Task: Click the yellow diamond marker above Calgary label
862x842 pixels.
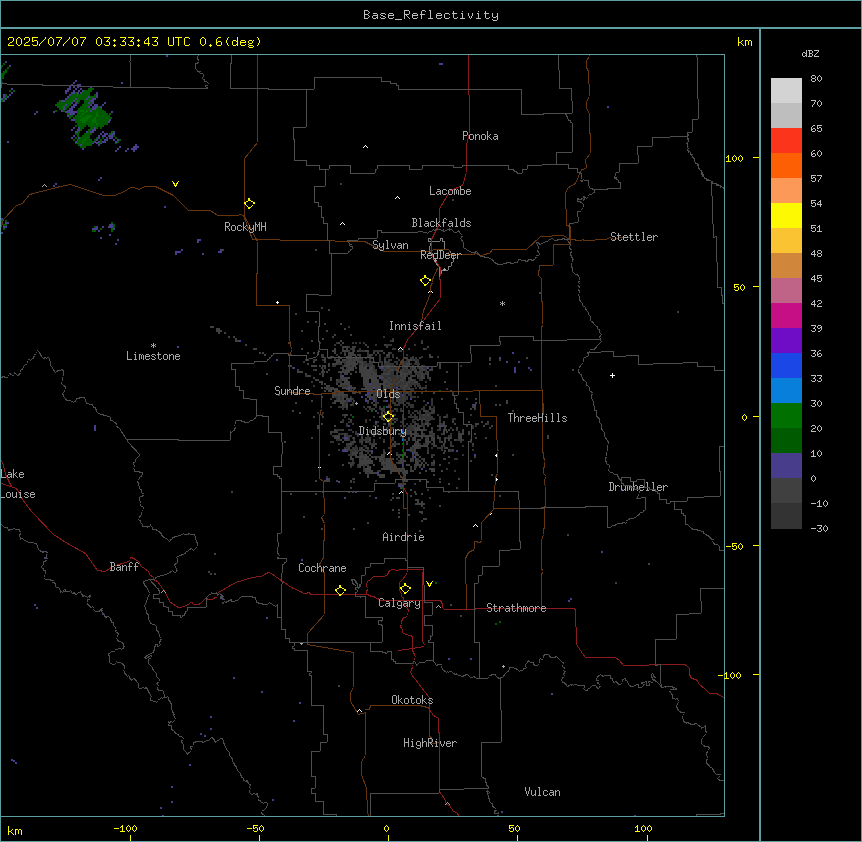Action: [405, 589]
